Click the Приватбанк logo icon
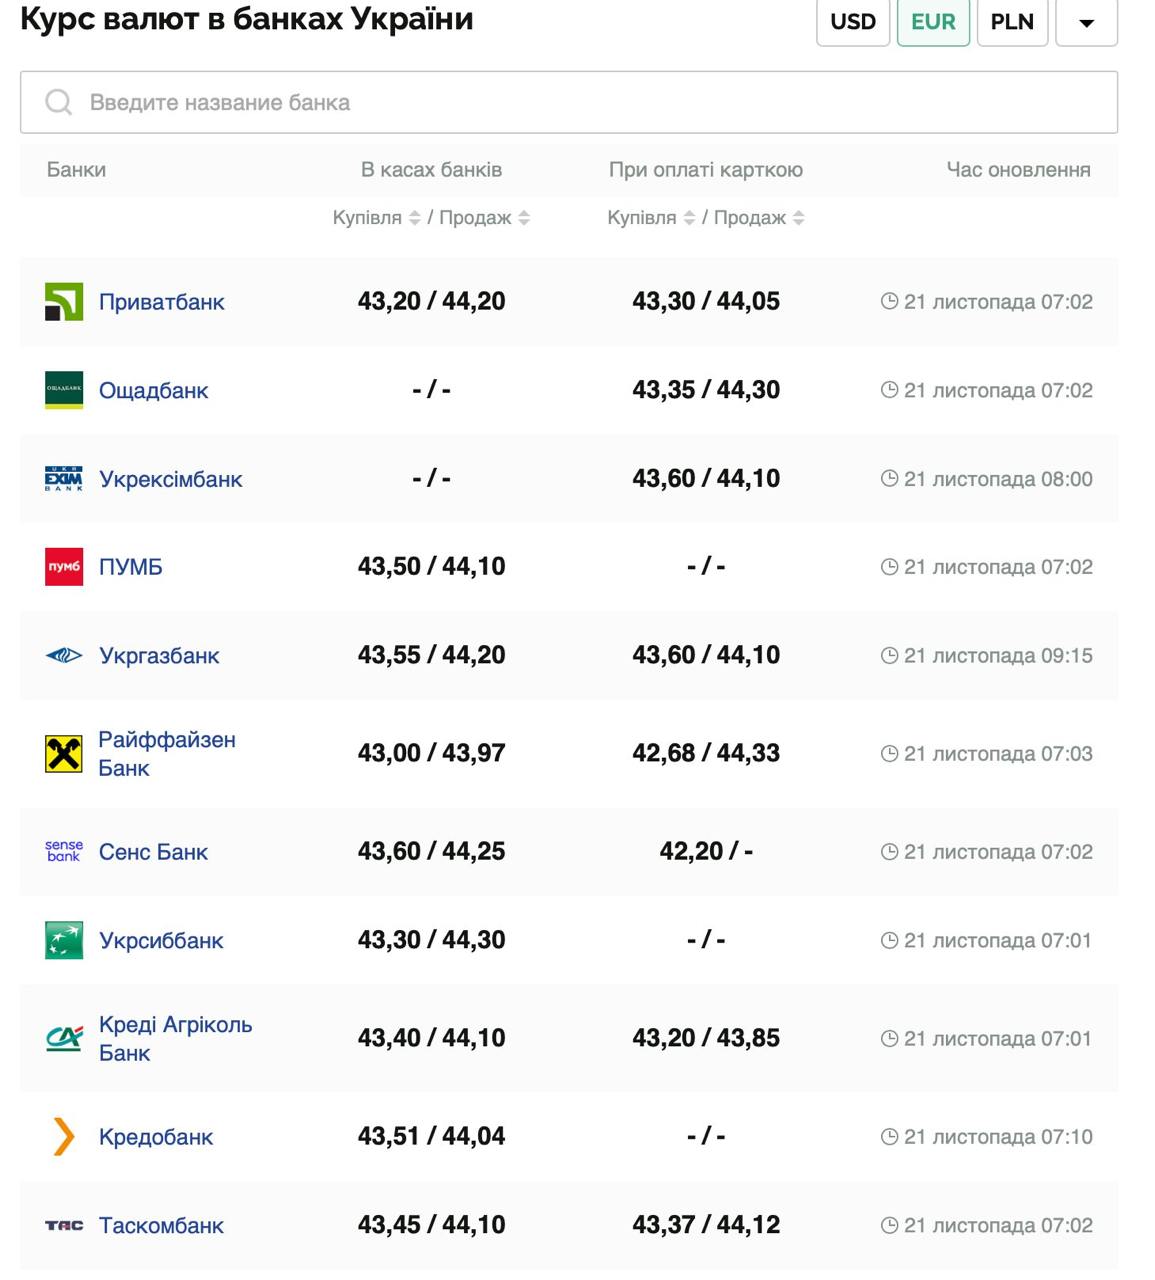The height and width of the screenshot is (1280, 1155). tap(64, 302)
